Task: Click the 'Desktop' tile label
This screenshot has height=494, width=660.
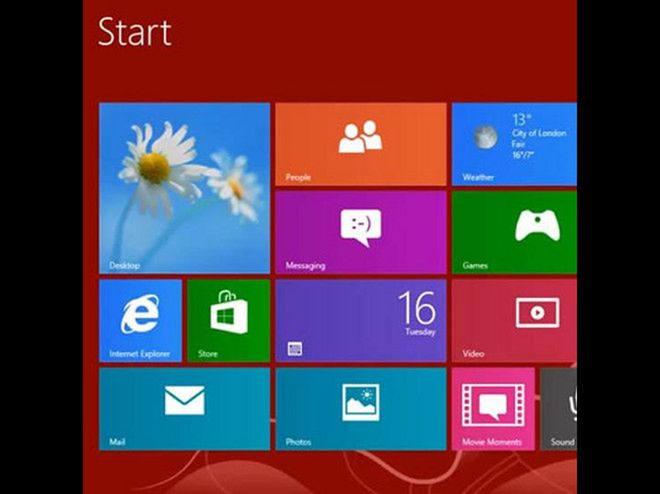Action: pyautogui.click(x=124, y=266)
